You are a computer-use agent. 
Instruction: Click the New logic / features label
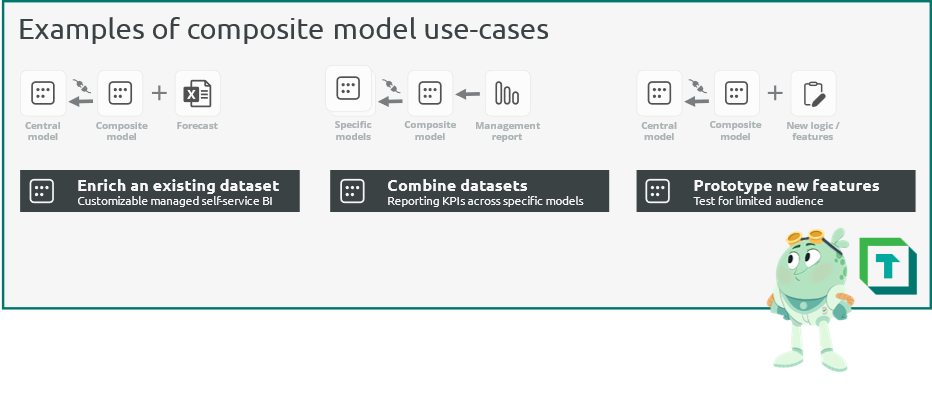coord(813,131)
